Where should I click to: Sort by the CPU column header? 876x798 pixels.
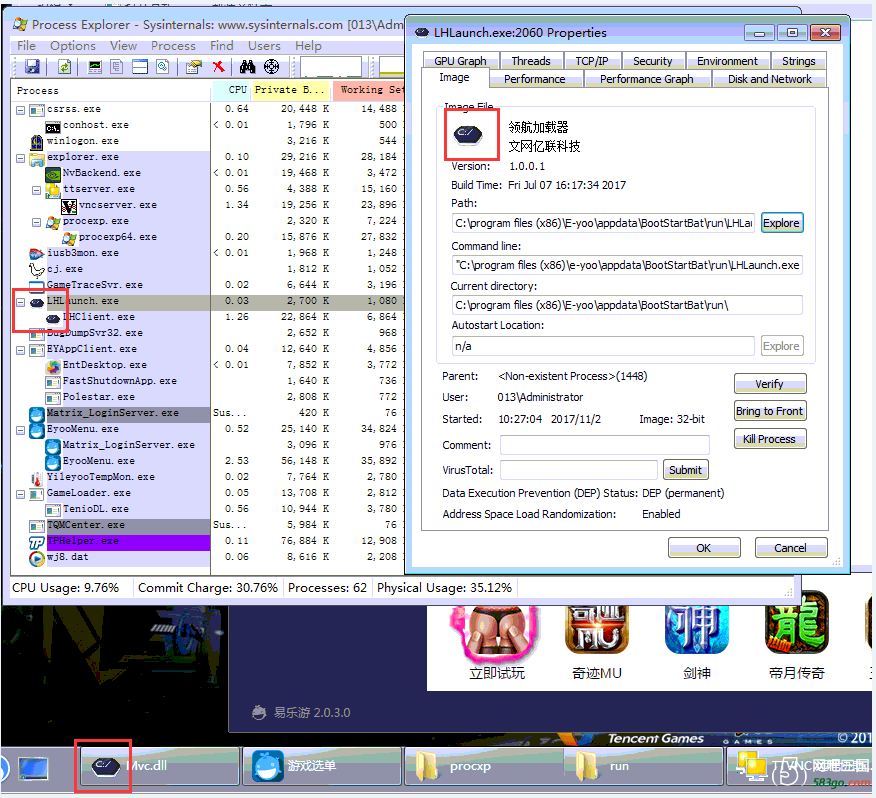pos(231,90)
